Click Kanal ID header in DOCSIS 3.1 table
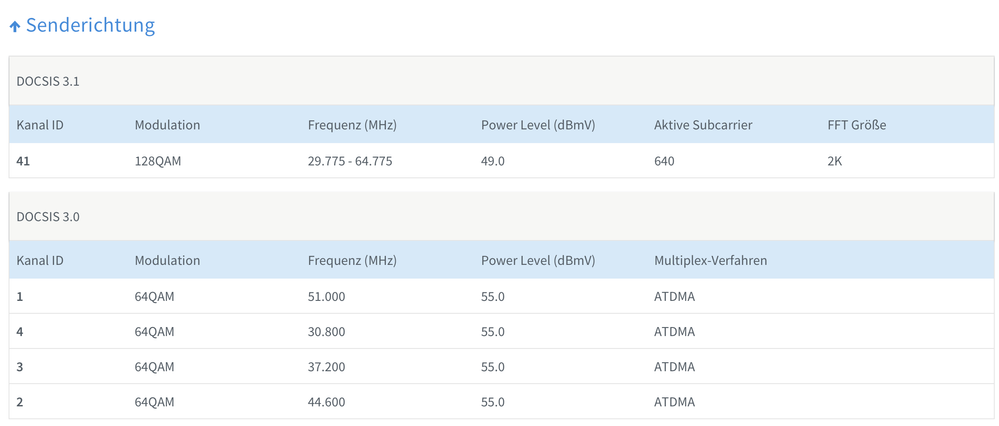999x426 pixels. pyautogui.click(x=40, y=125)
